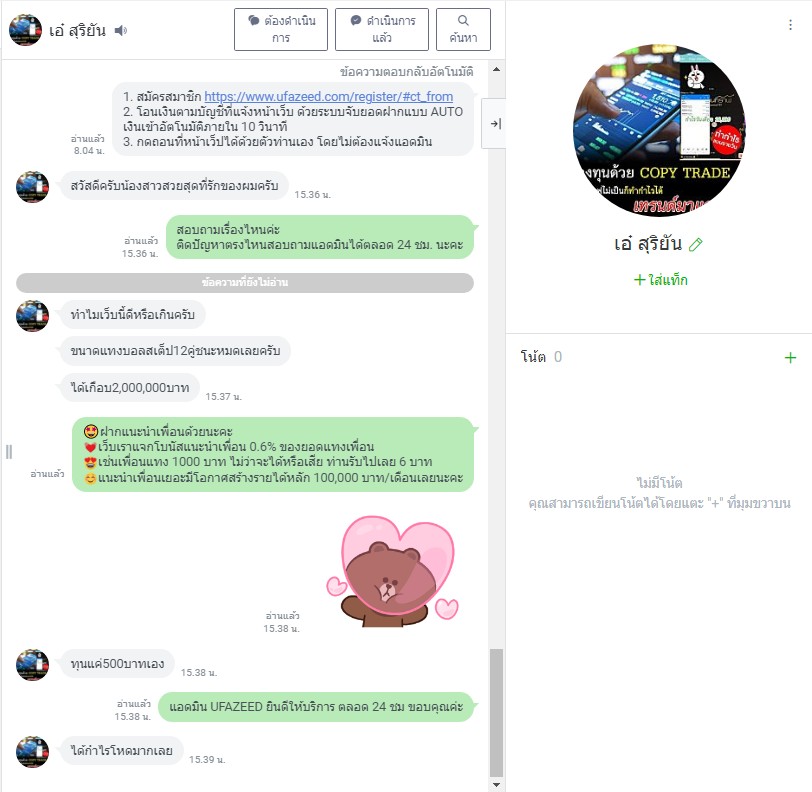The image size is (812, 792).
Task: Add a new note with the plus icon
Action: pos(790,357)
